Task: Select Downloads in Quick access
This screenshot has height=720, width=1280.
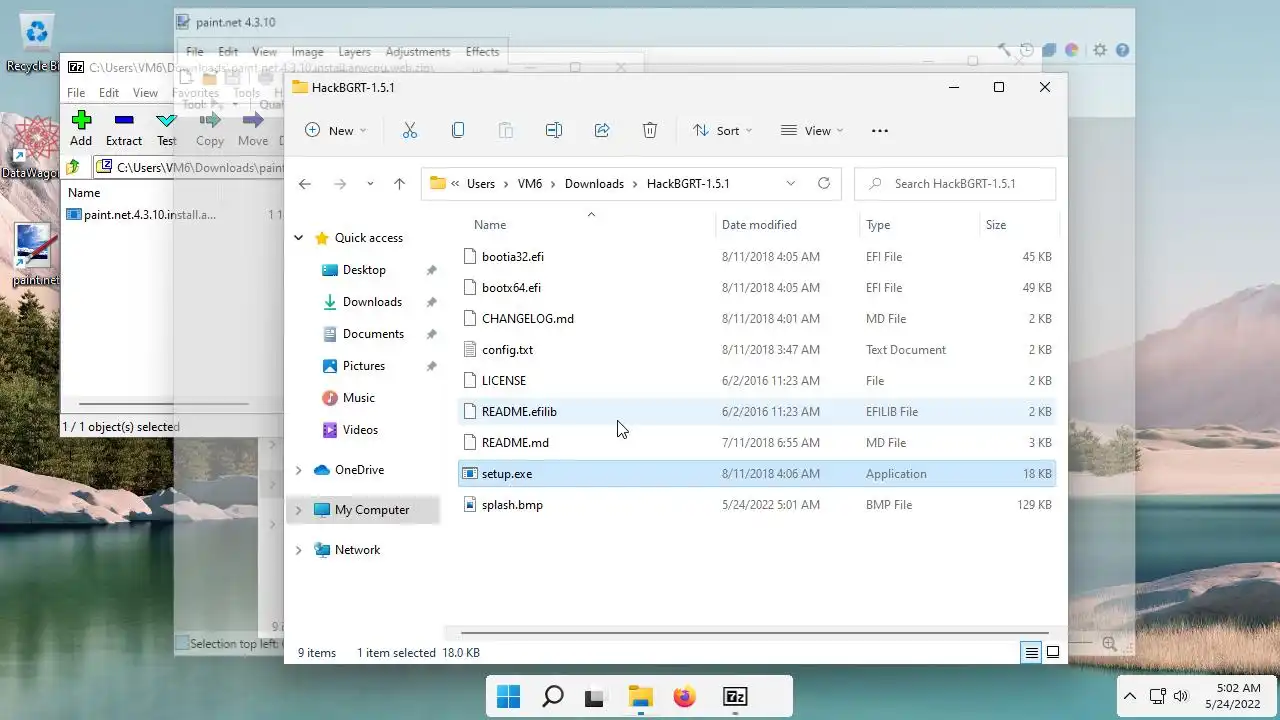Action: pos(372,302)
